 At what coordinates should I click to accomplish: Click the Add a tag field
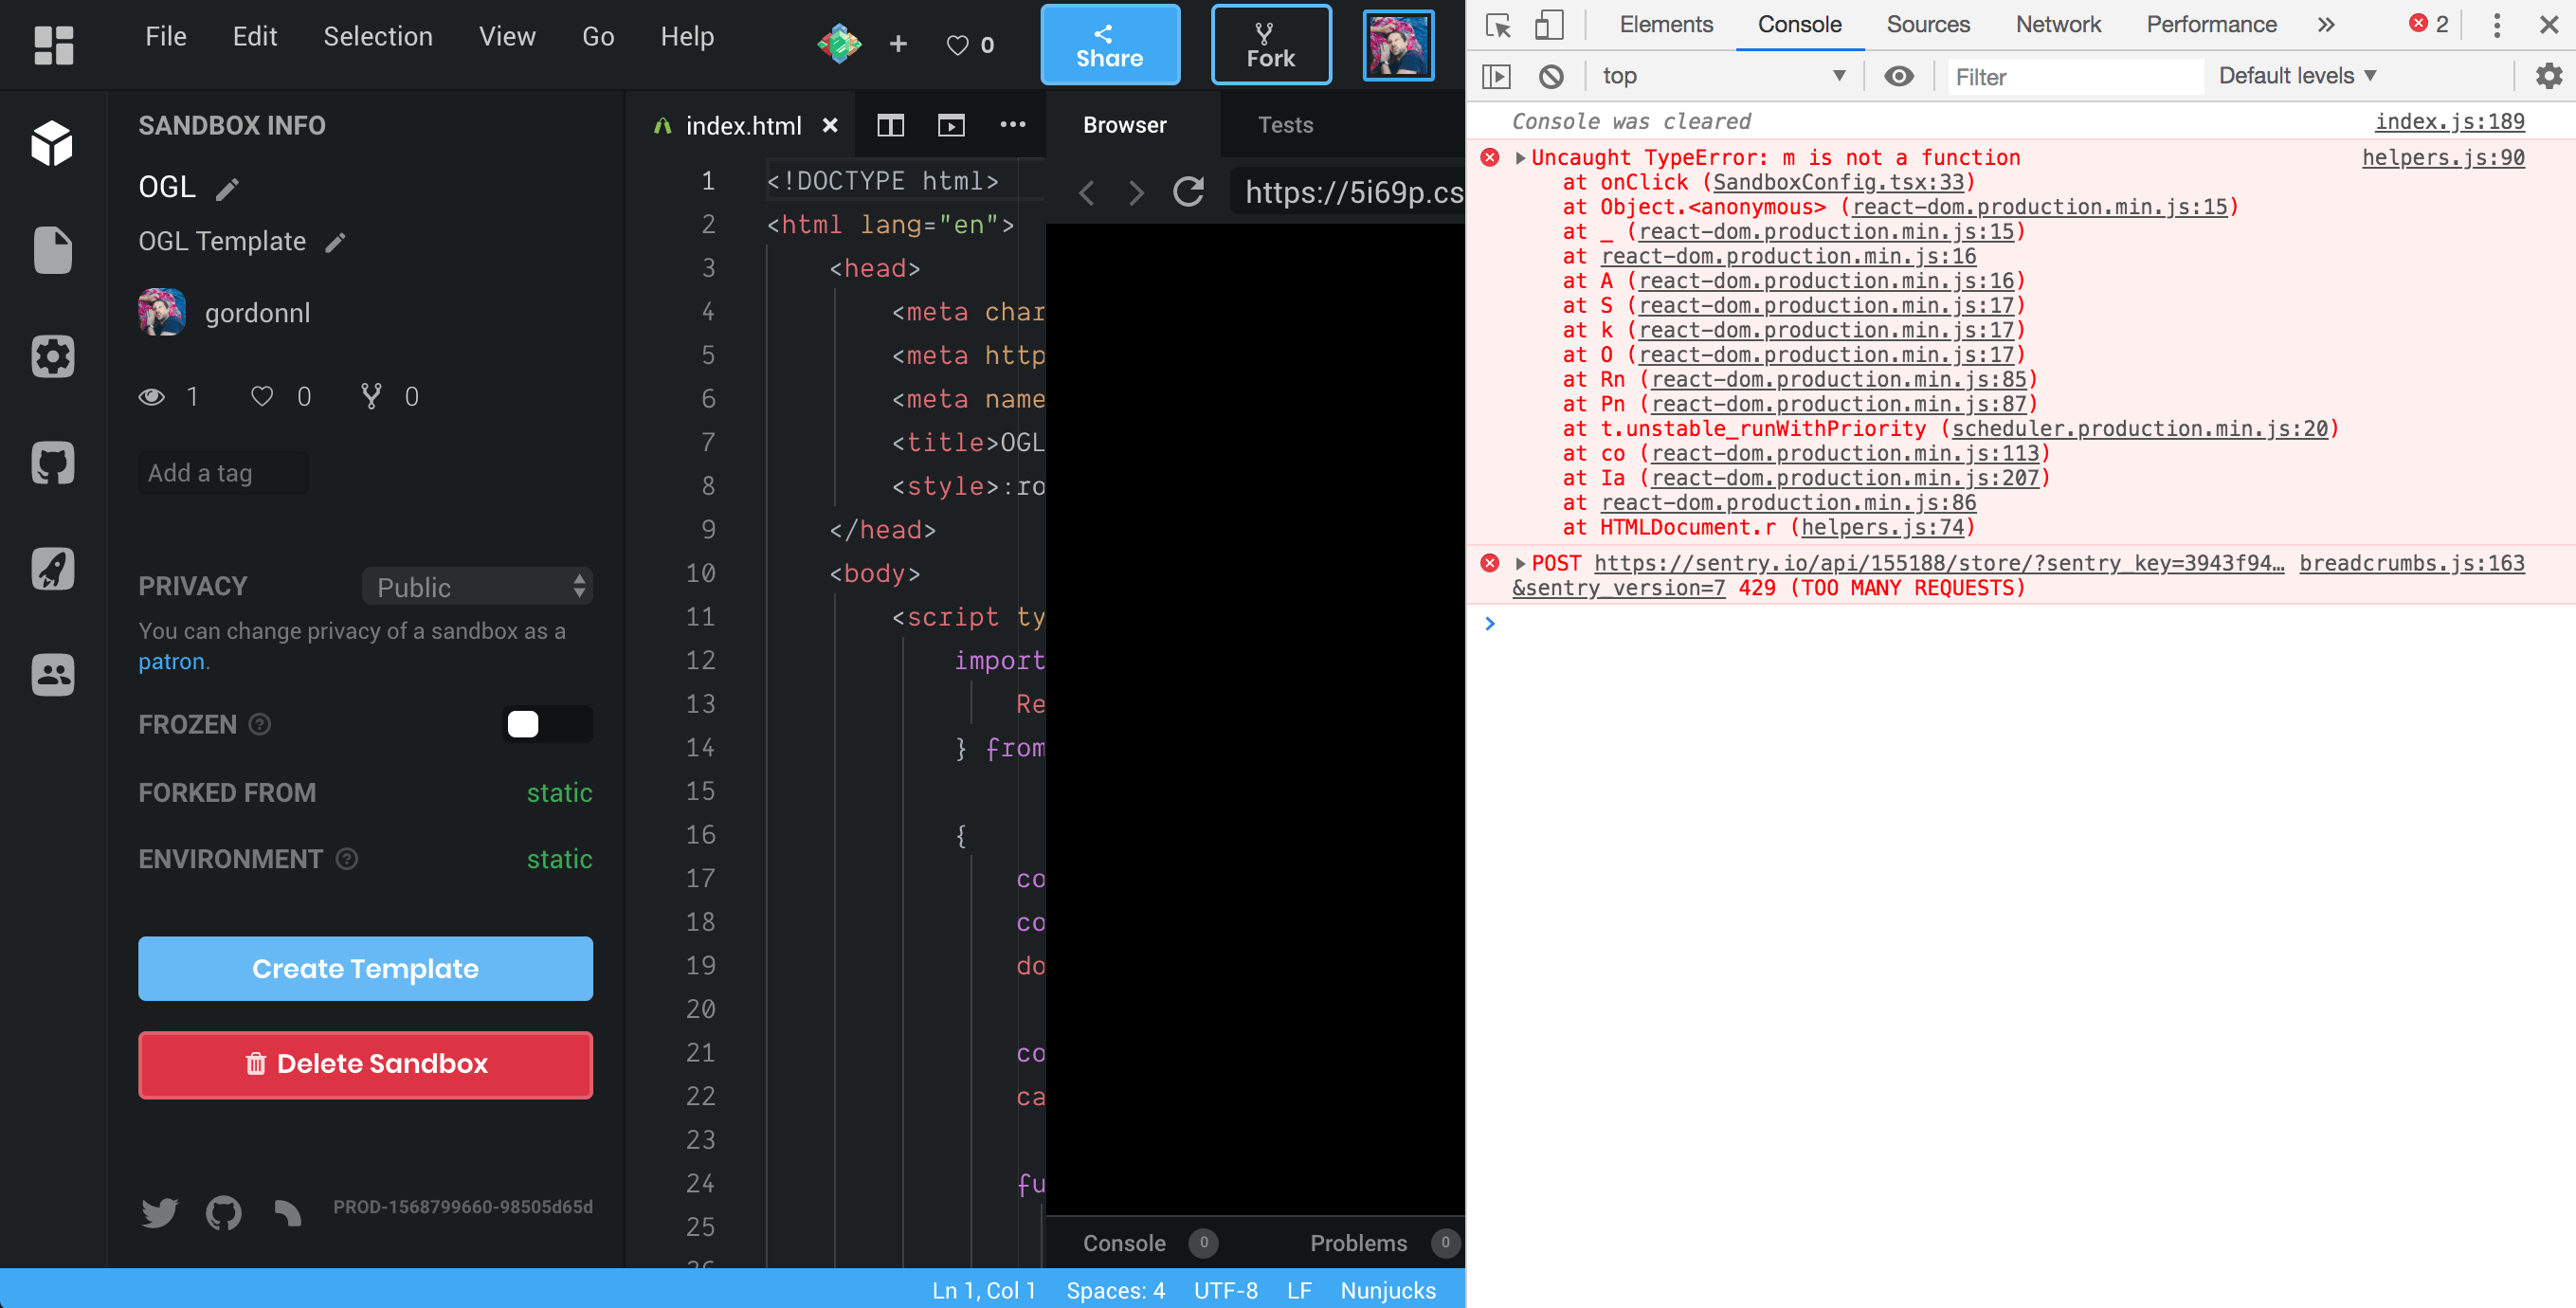223,473
